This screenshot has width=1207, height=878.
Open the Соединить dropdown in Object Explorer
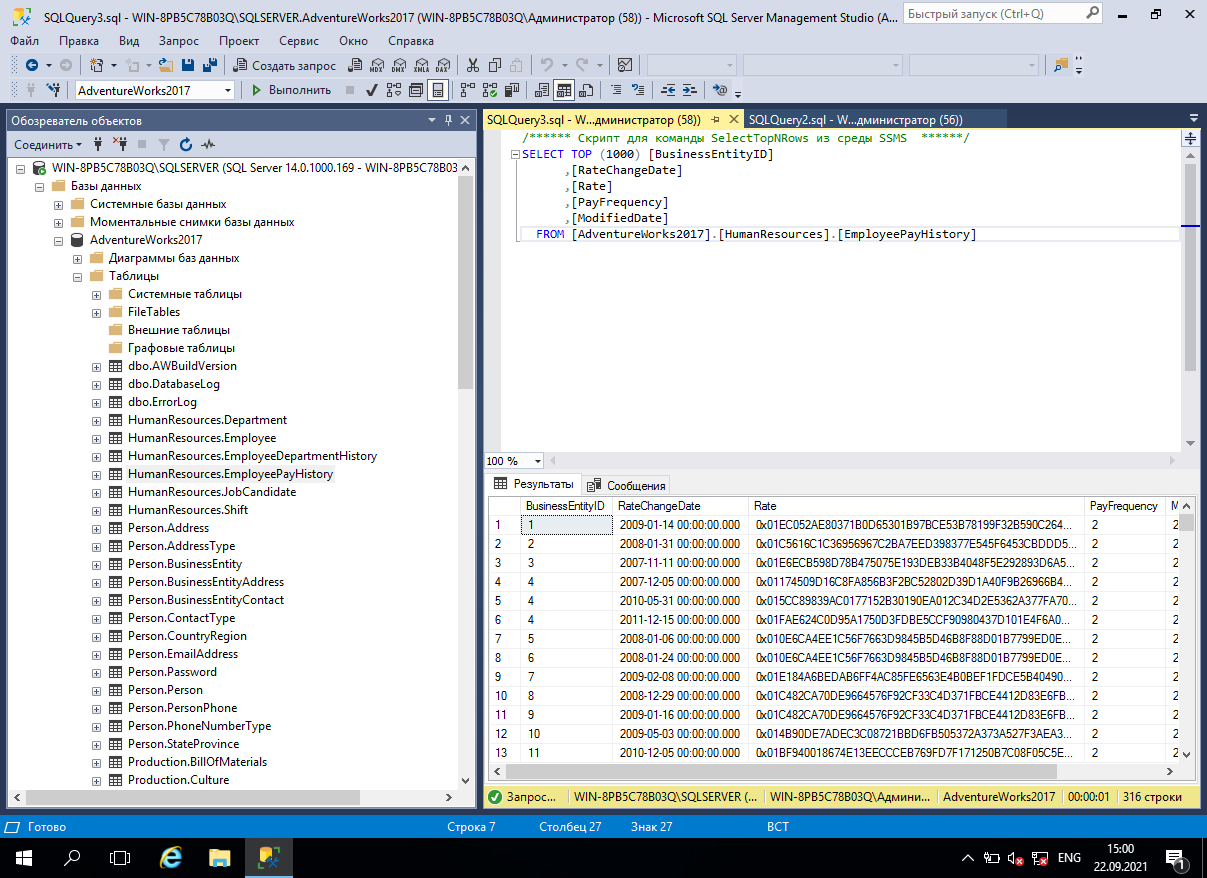(x=49, y=144)
